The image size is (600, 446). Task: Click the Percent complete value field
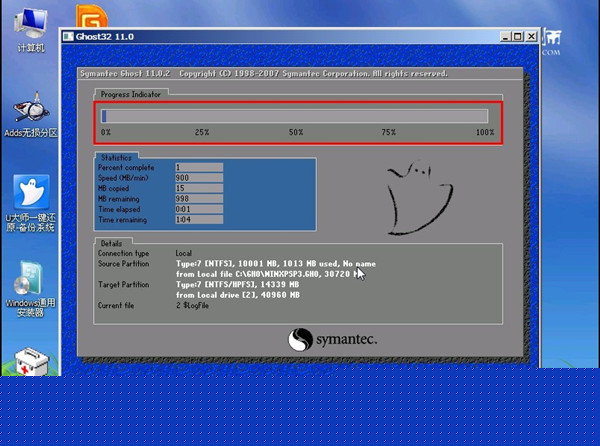point(199,167)
